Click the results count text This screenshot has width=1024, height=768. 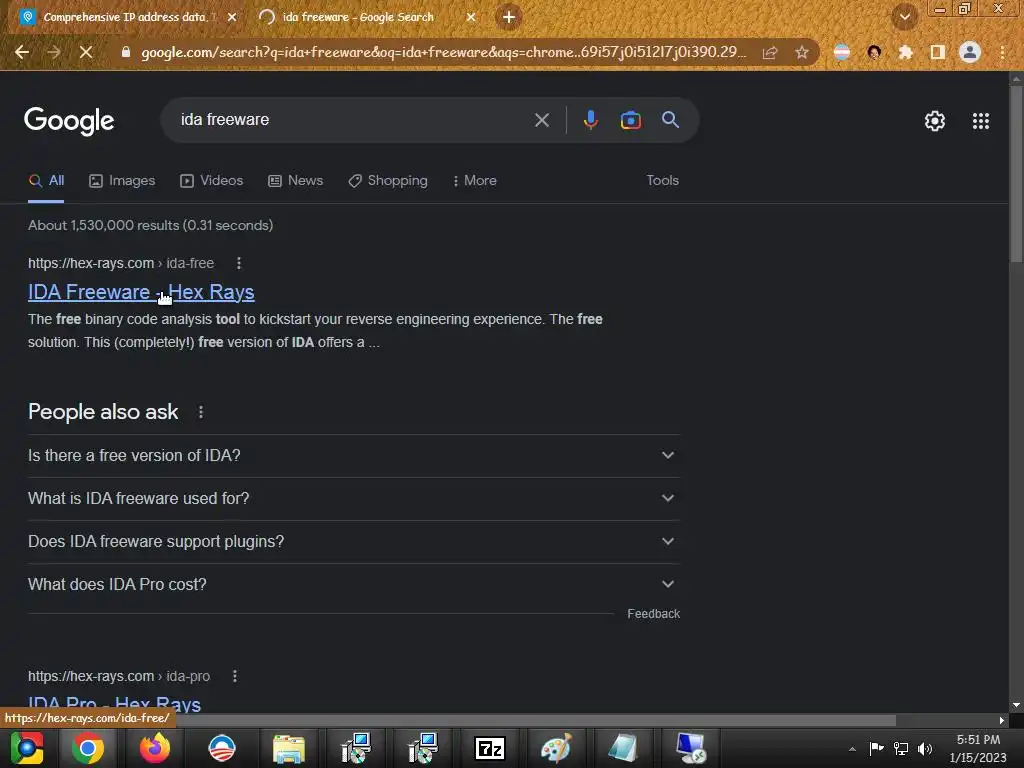(150, 225)
